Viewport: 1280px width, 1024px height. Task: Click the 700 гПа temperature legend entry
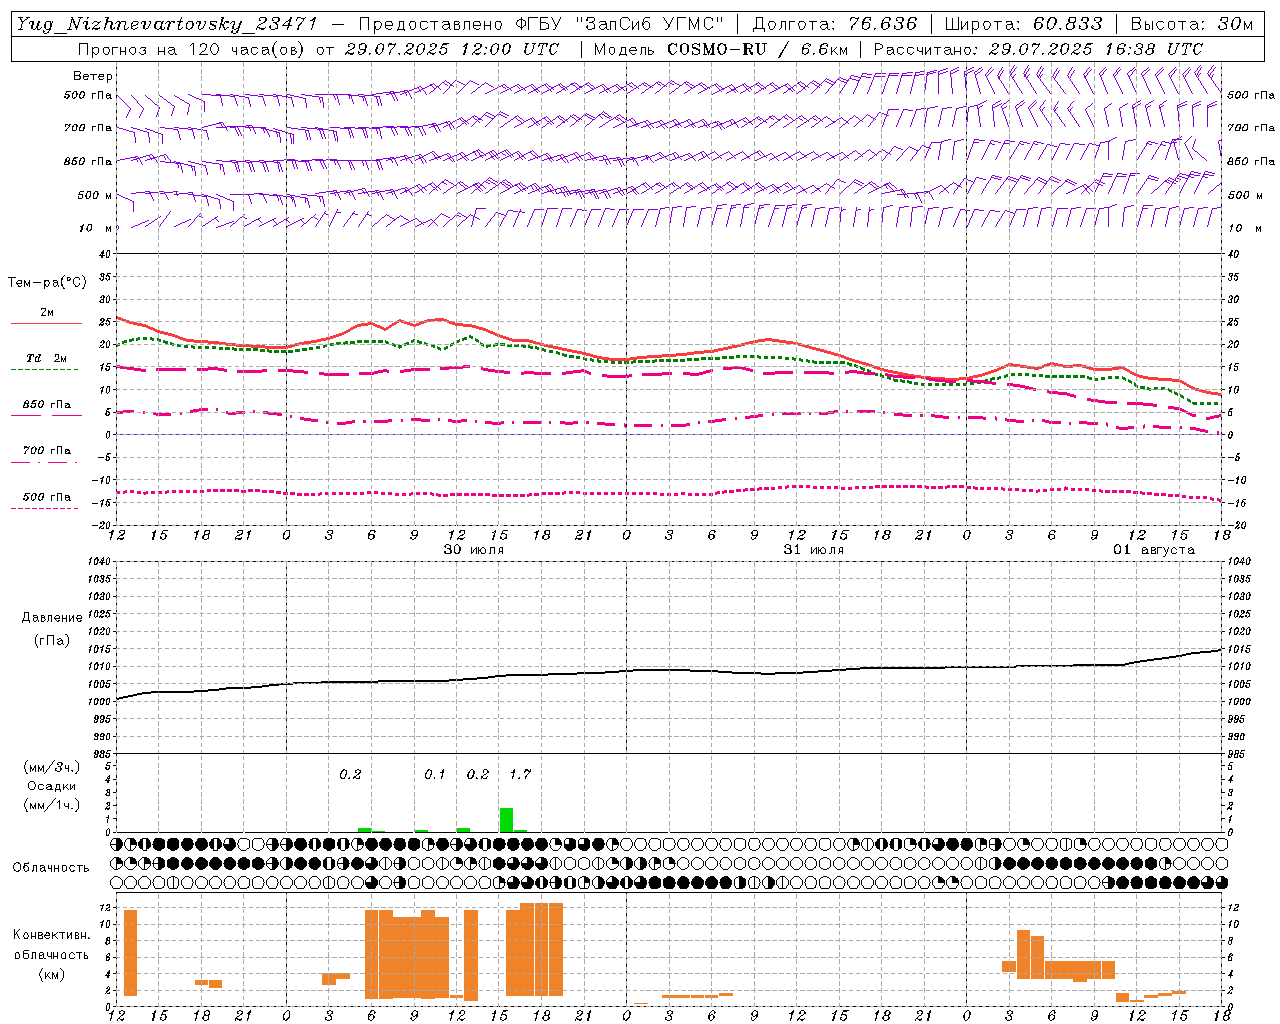click(x=46, y=451)
